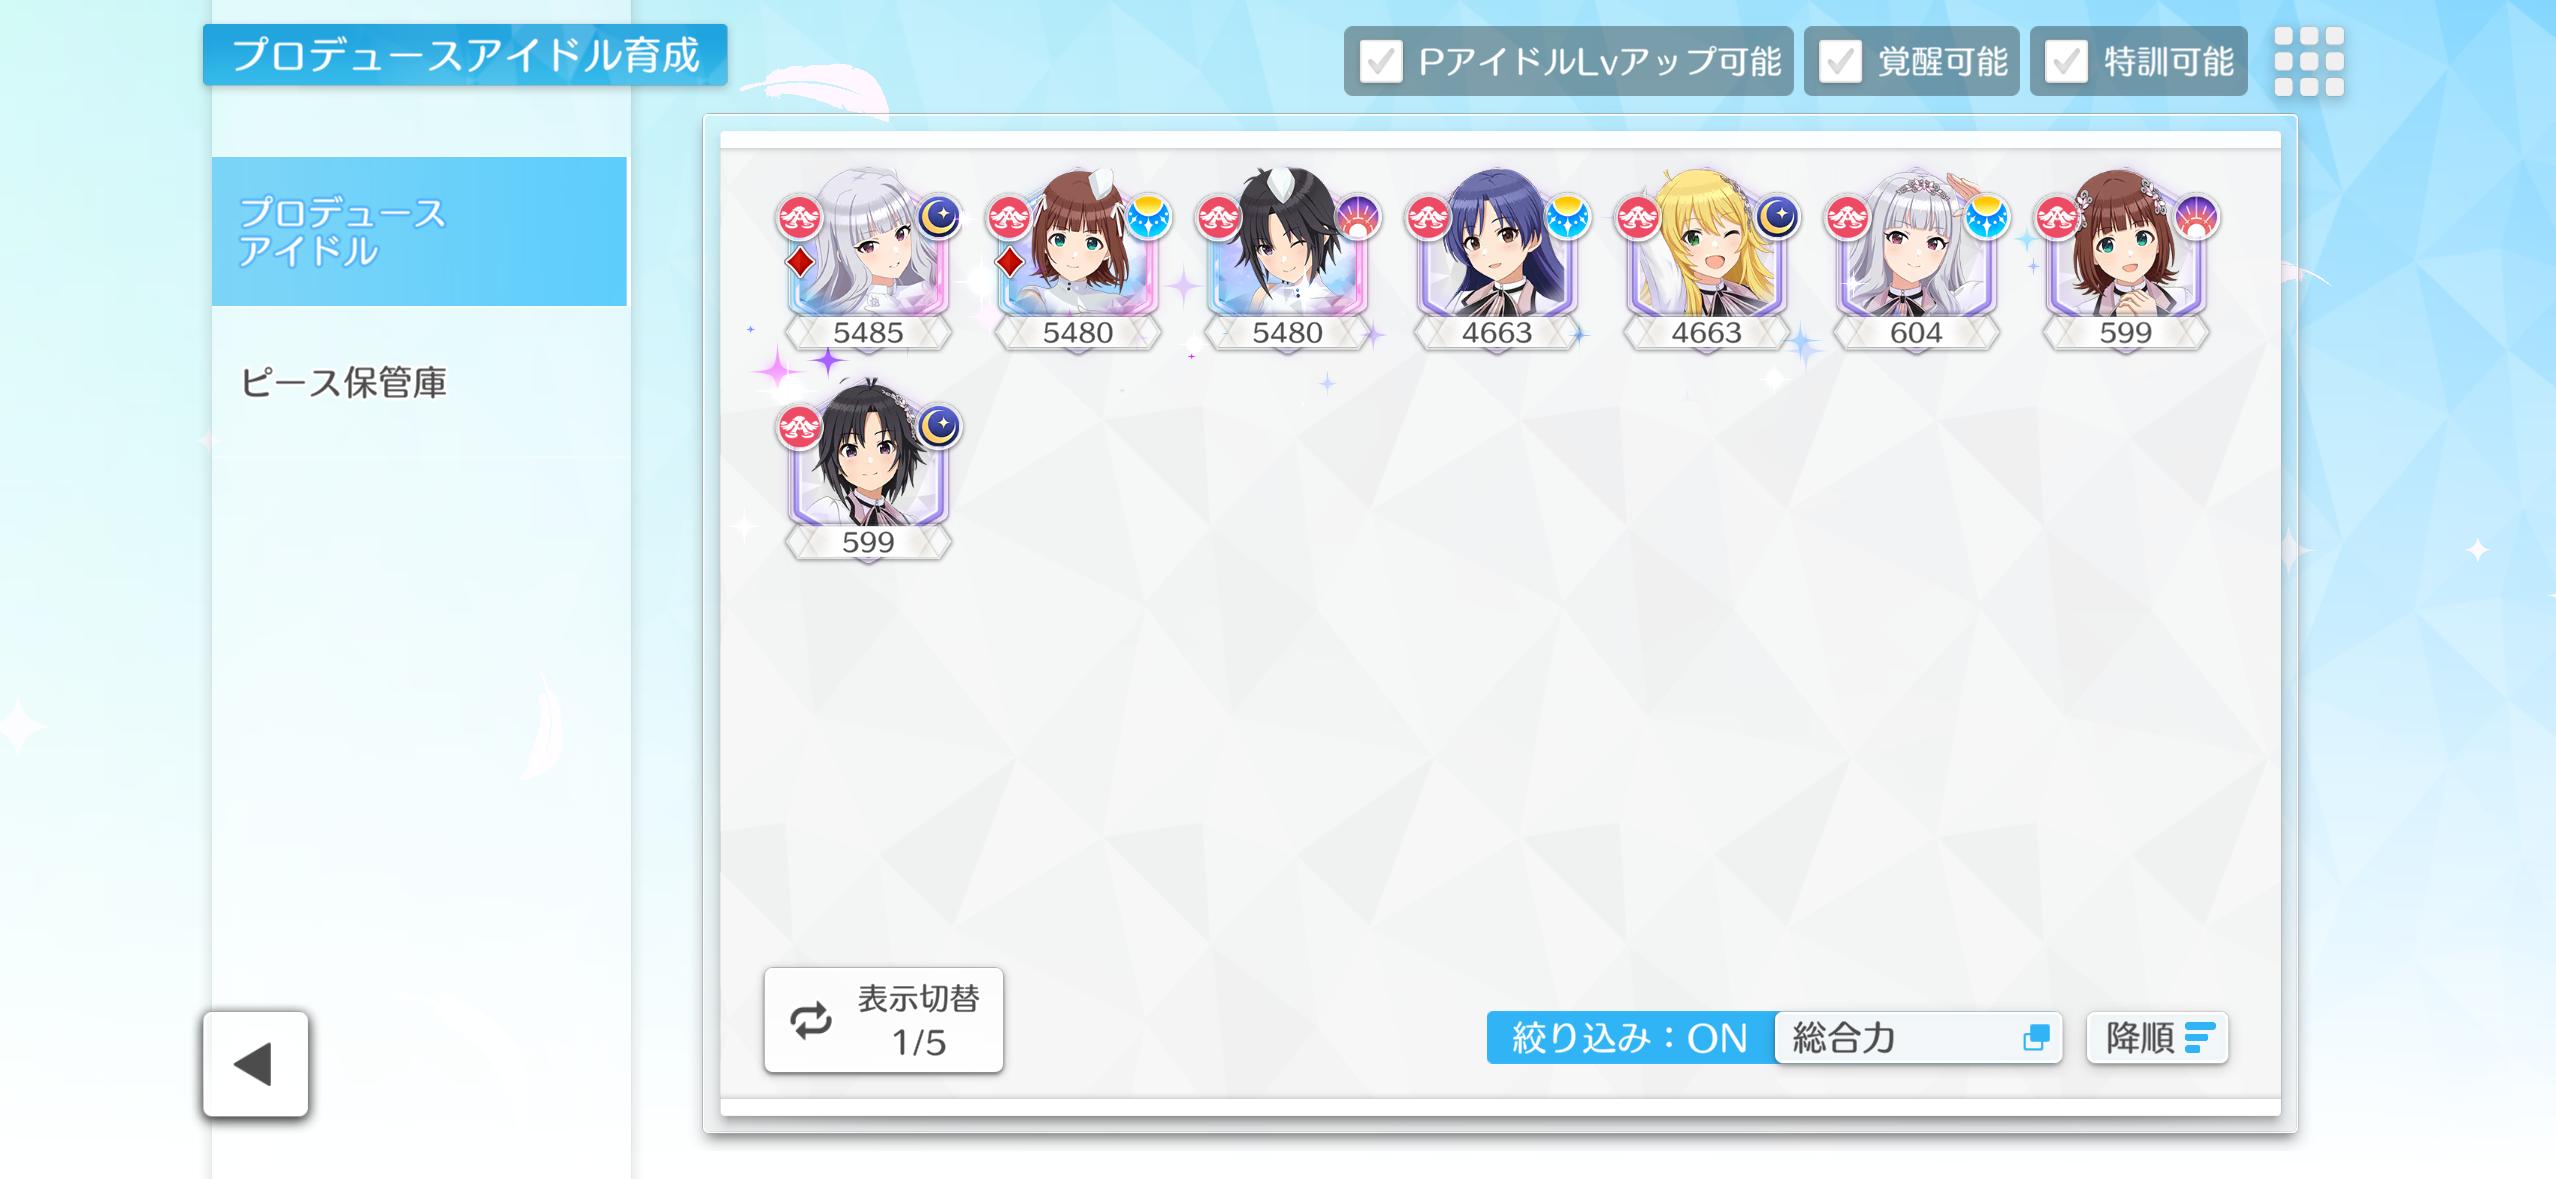Click the rotate arrows icon on 表示切替
The image size is (2556, 1179).
point(810,1020)
